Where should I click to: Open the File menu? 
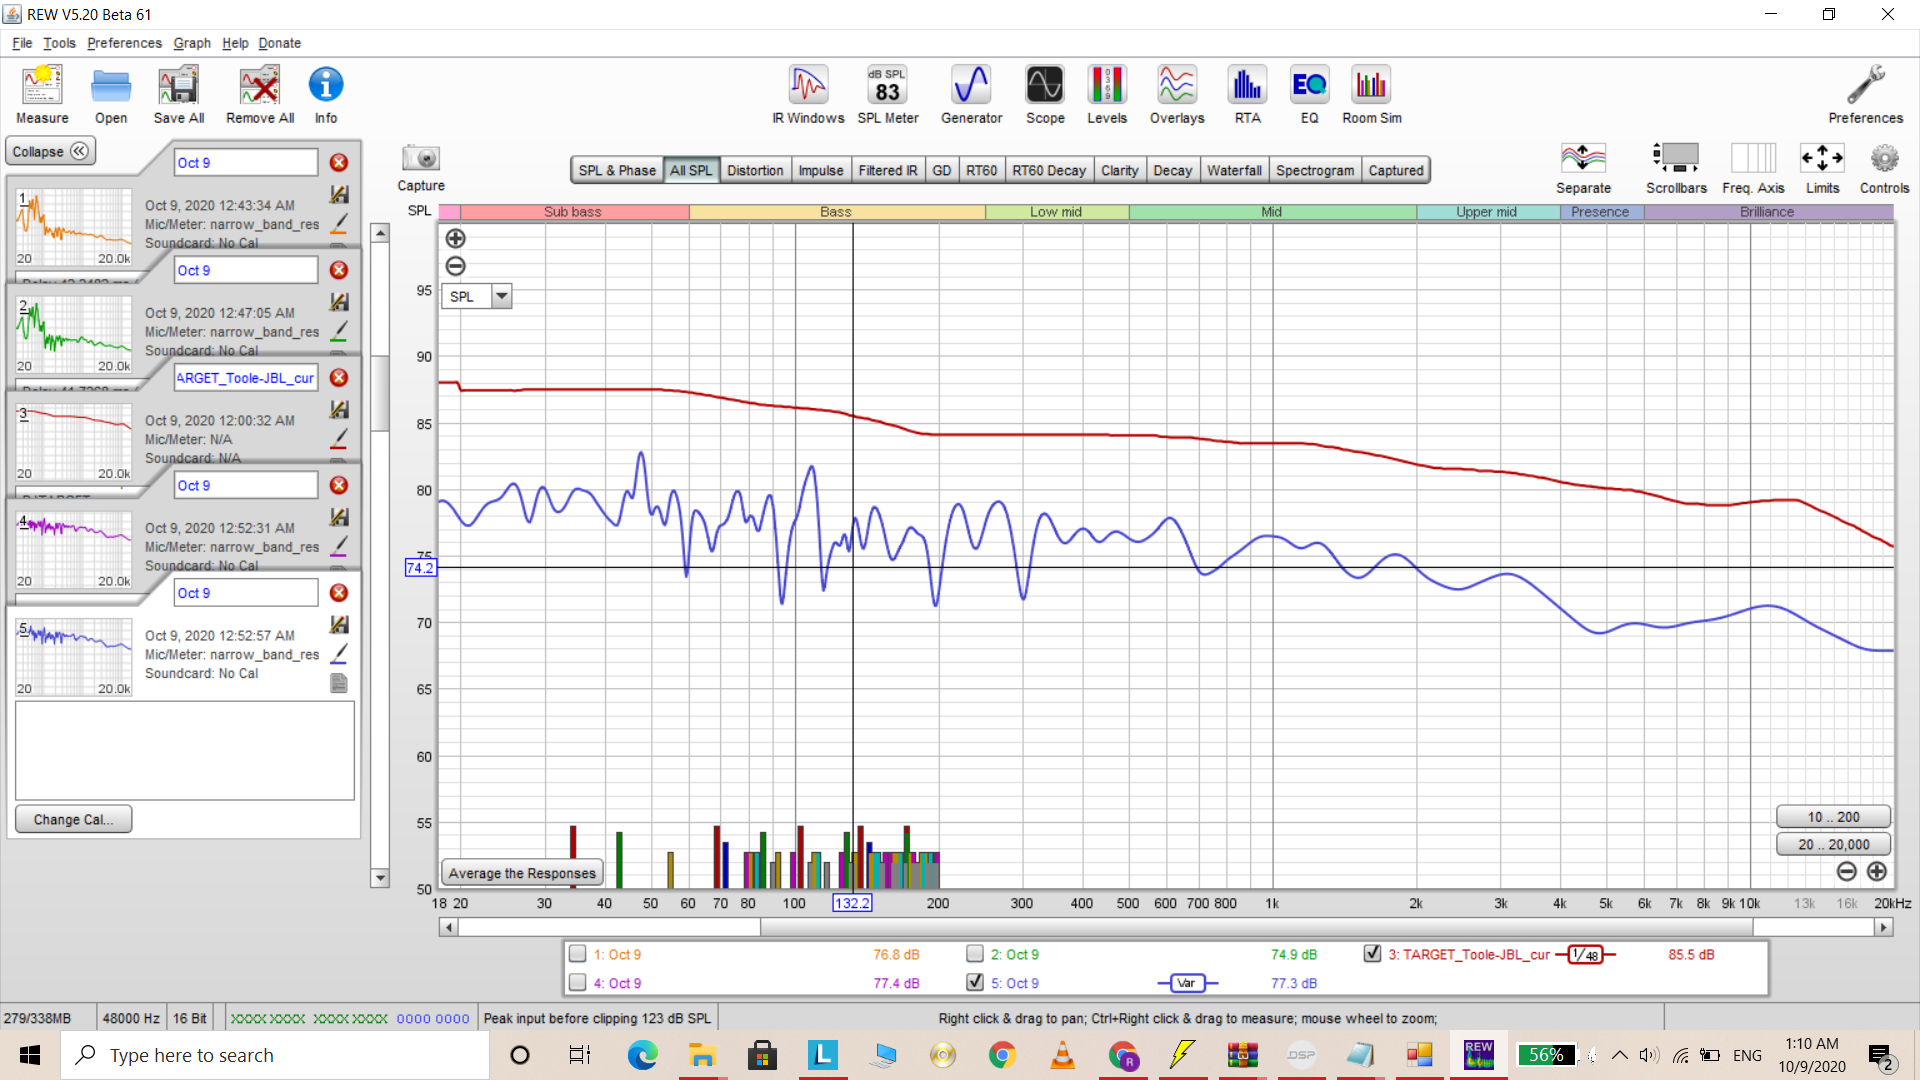(22, 43)
